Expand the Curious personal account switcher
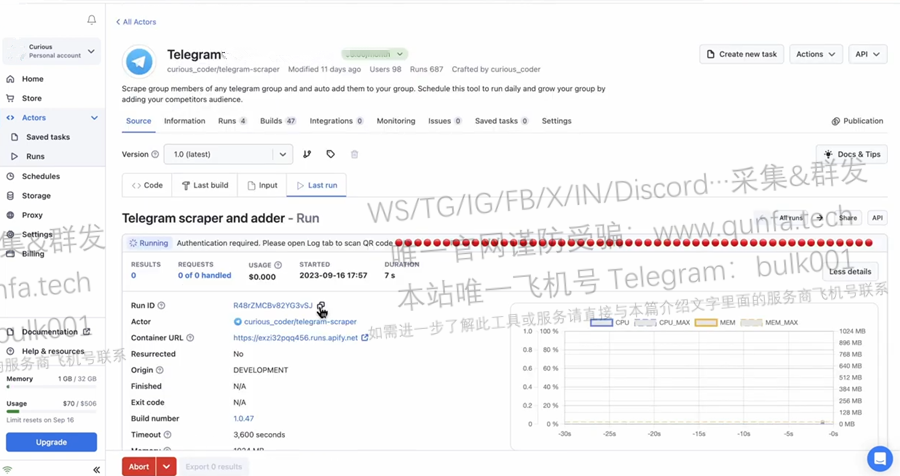The height and width of the screenshot is (476, 900). 52,51
